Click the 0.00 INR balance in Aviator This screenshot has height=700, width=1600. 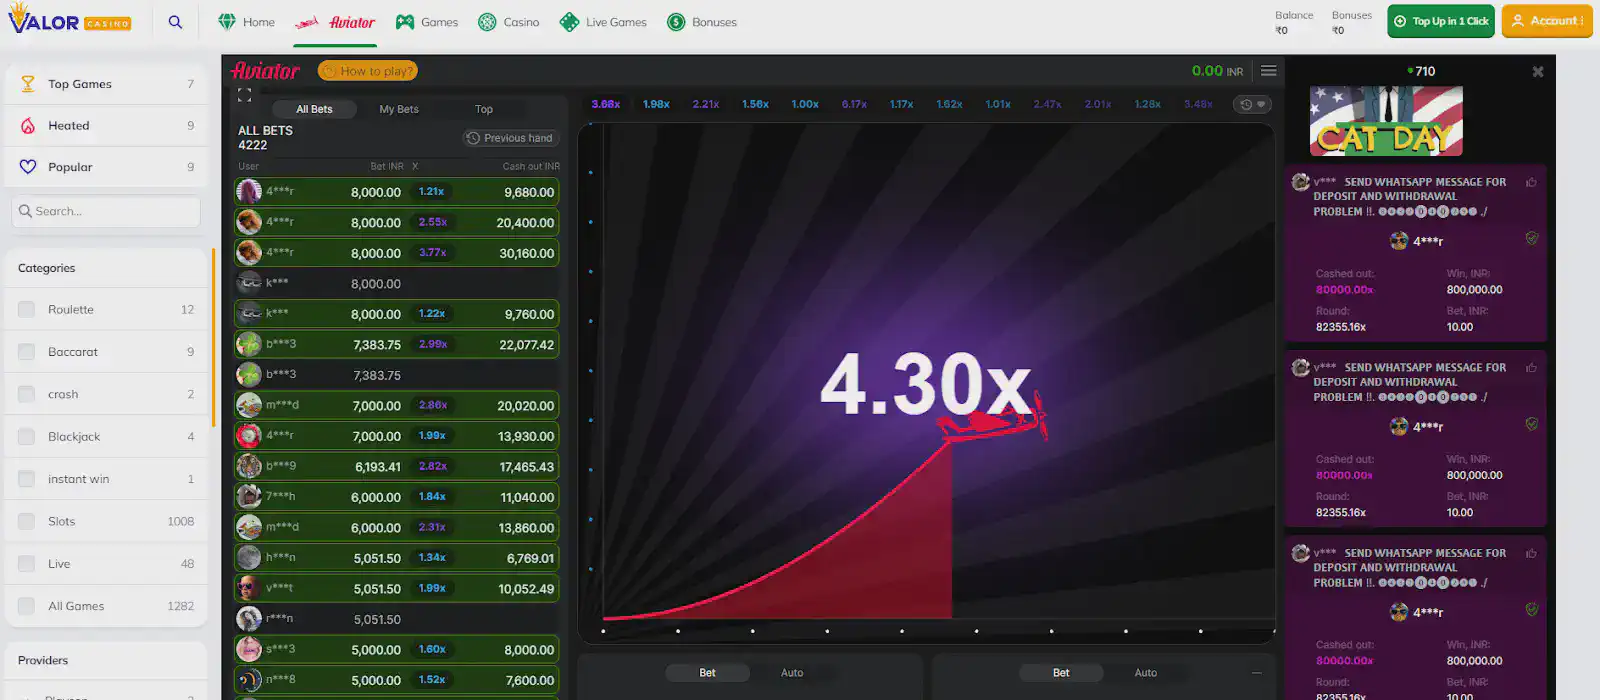[1217, 71]
